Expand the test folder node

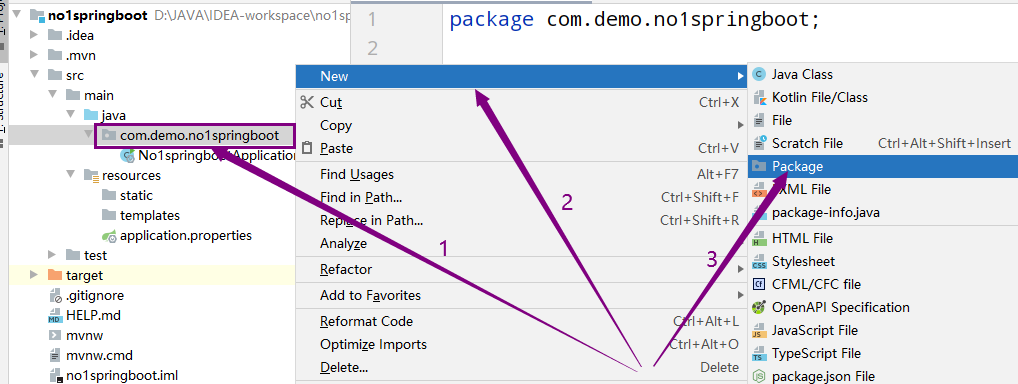pos(53,255)
